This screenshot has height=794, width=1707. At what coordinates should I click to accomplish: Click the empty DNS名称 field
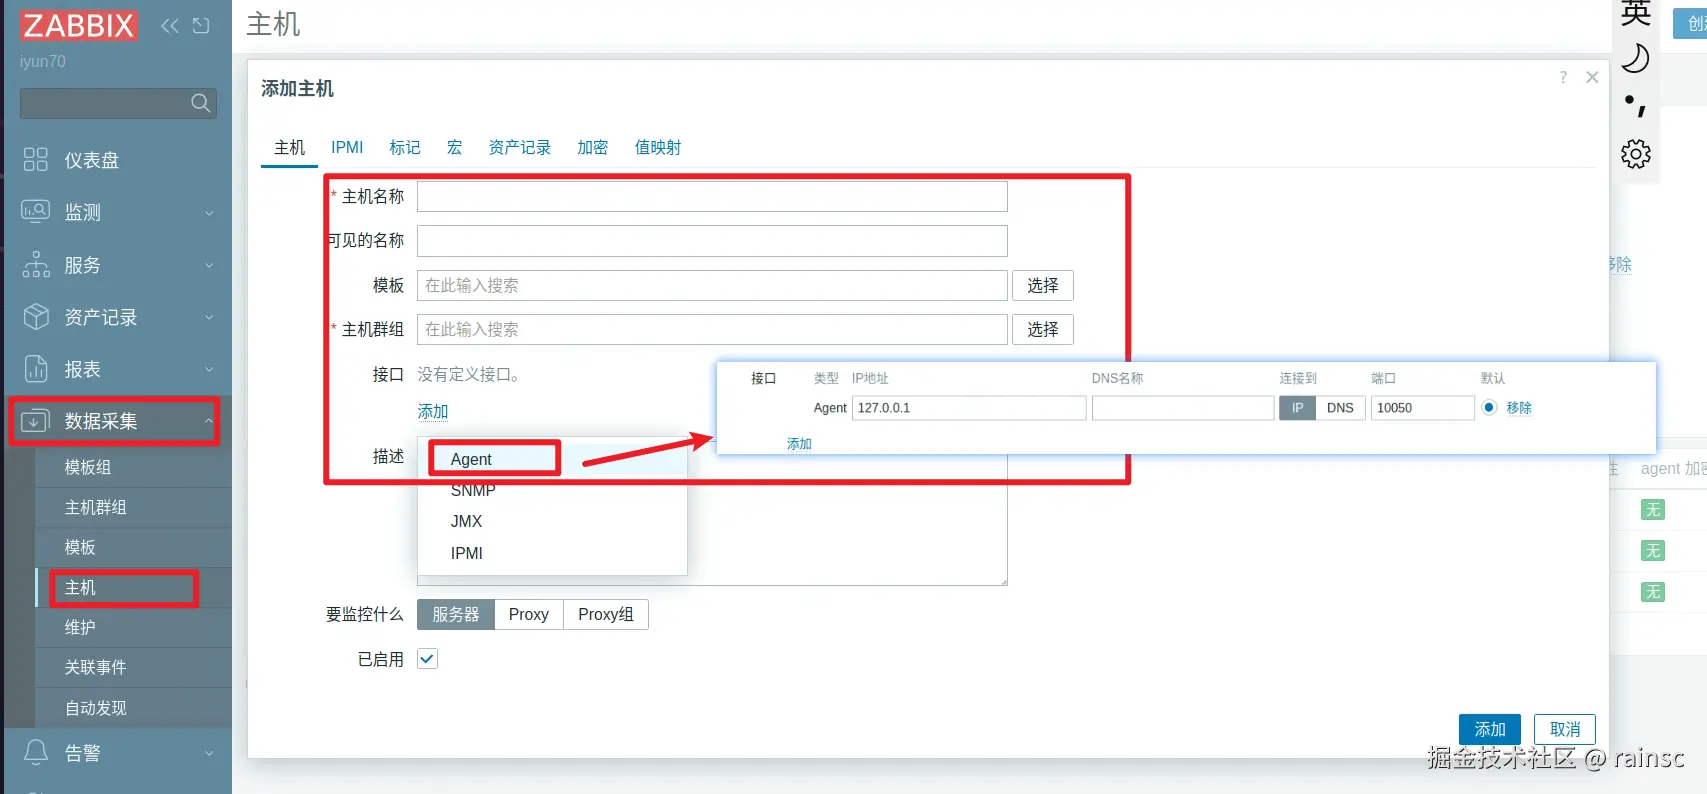(1183, 408)
